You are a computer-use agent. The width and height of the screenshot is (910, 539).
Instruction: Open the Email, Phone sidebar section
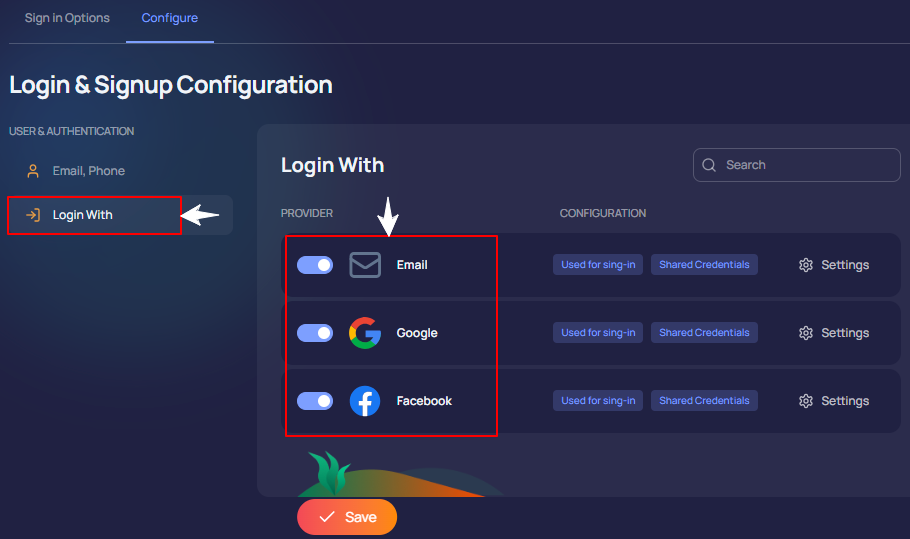pos(88,171)
